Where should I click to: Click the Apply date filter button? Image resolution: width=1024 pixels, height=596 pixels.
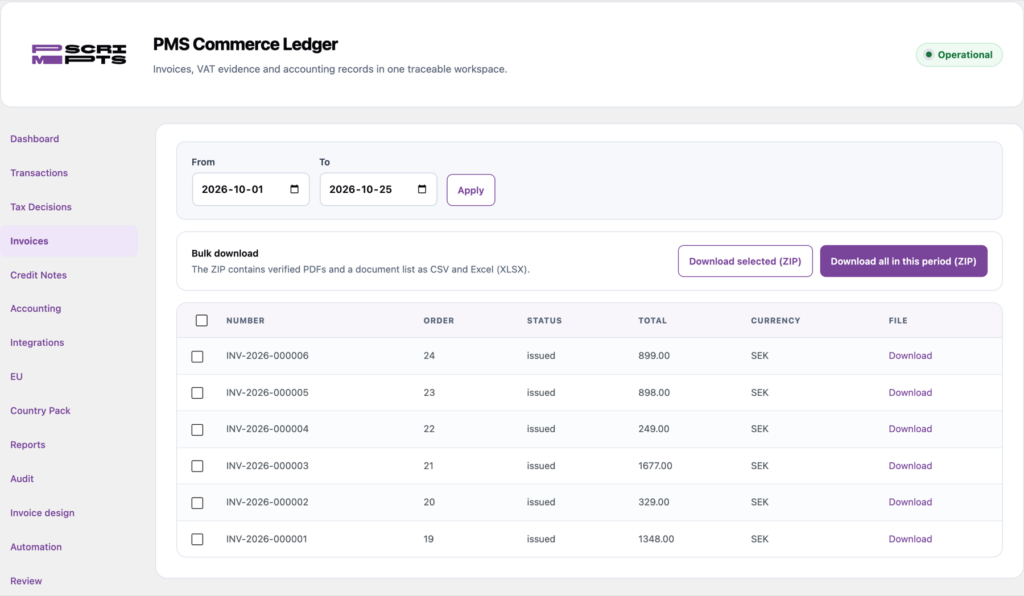click(471, 190)
